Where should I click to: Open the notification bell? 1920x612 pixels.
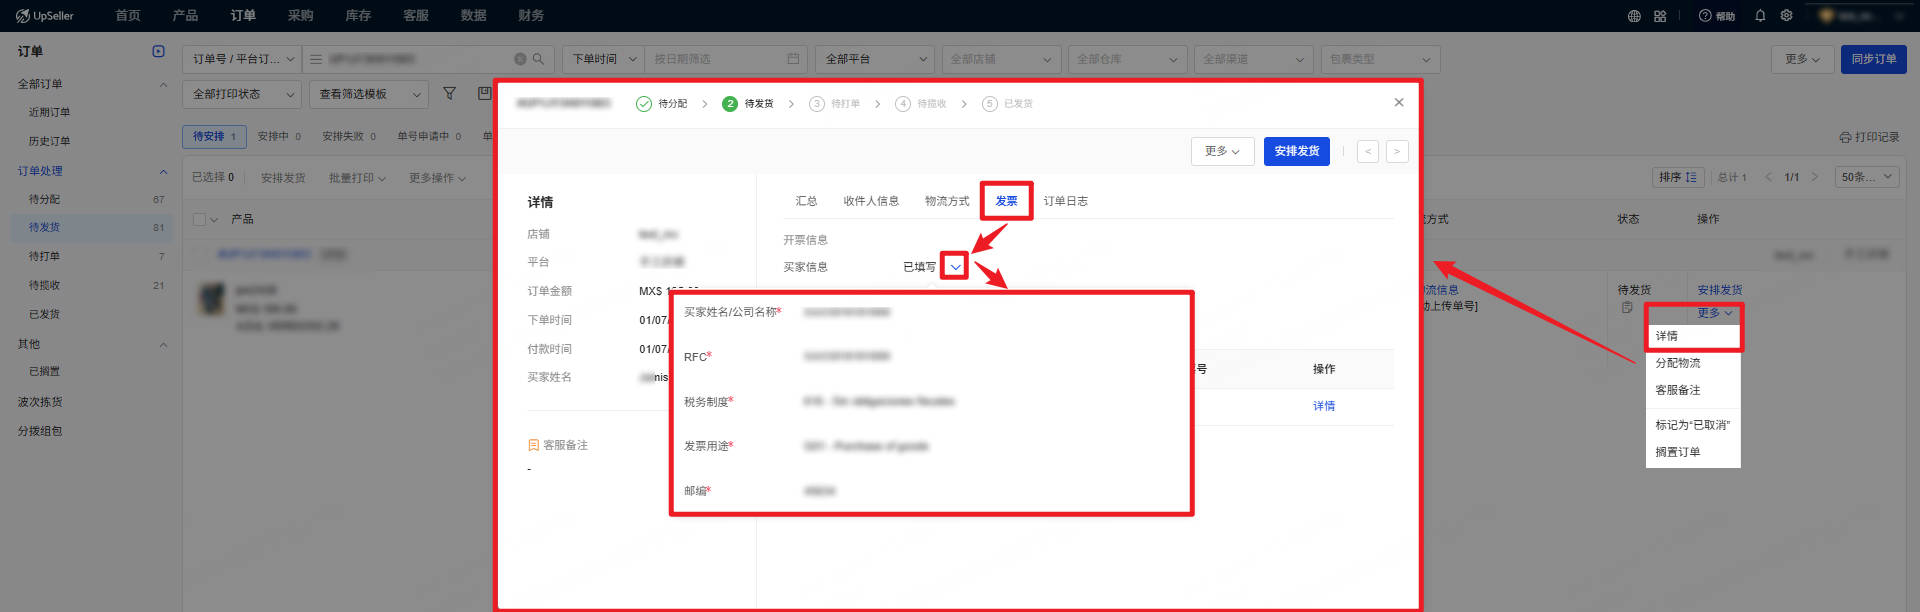click(1760, 16)
